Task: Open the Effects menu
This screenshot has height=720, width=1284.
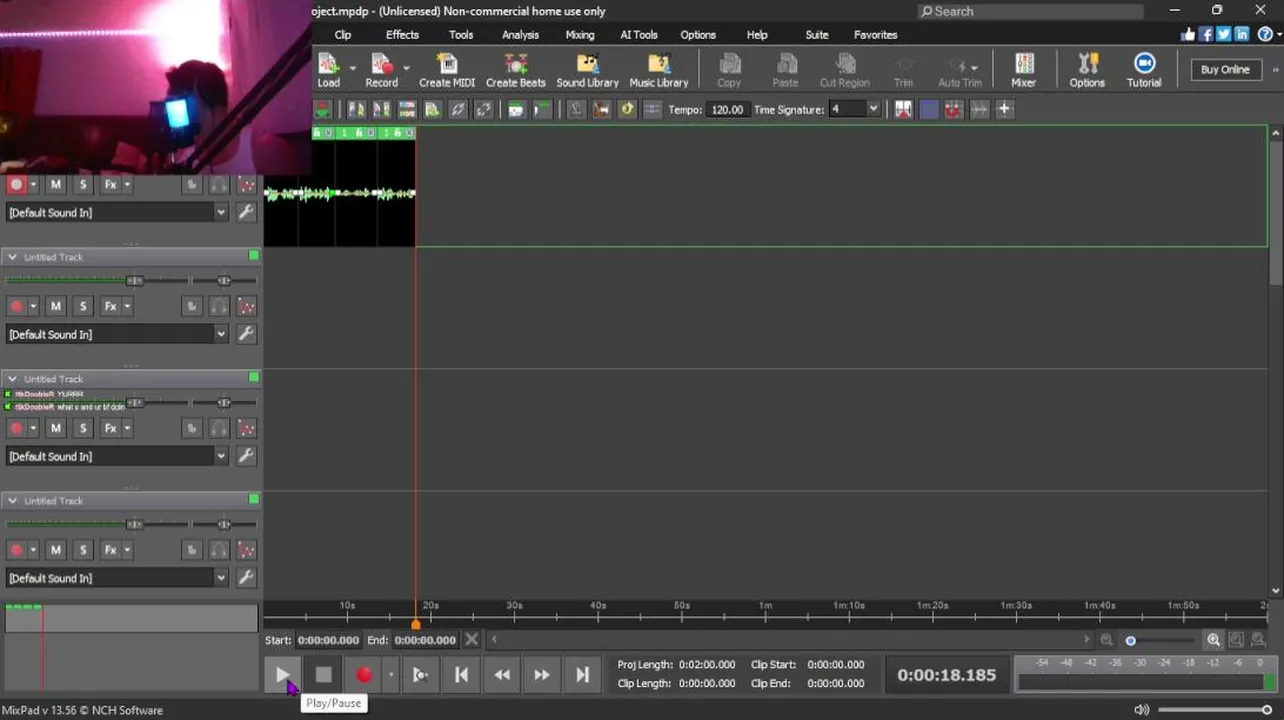Action: 402,35
